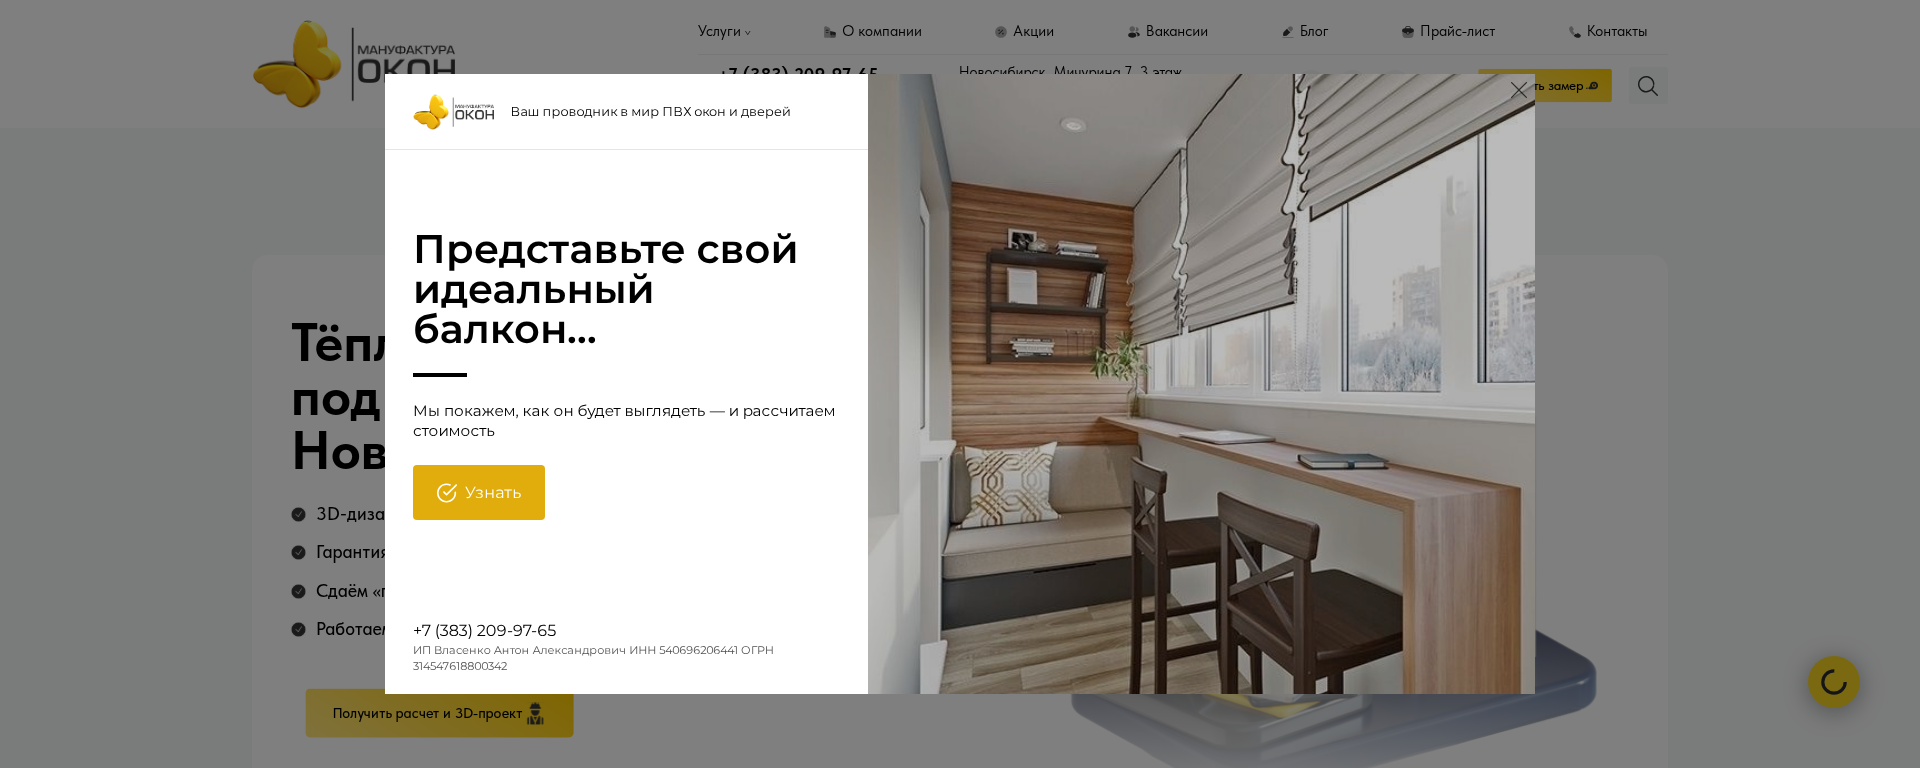Expand the Услуги menu
Viewport: 1920px width, 768px height.
pyautogui.click(x=724, y=32)
